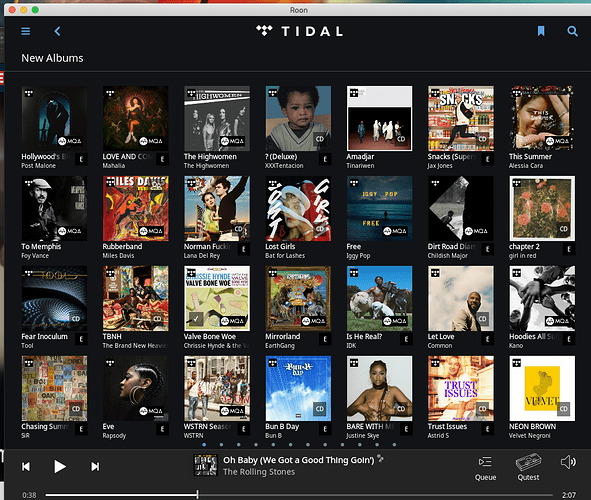The height and width of the screenshot is (500, 591).
Task: Go back with the left arrow
Action: tap(57, 31)
